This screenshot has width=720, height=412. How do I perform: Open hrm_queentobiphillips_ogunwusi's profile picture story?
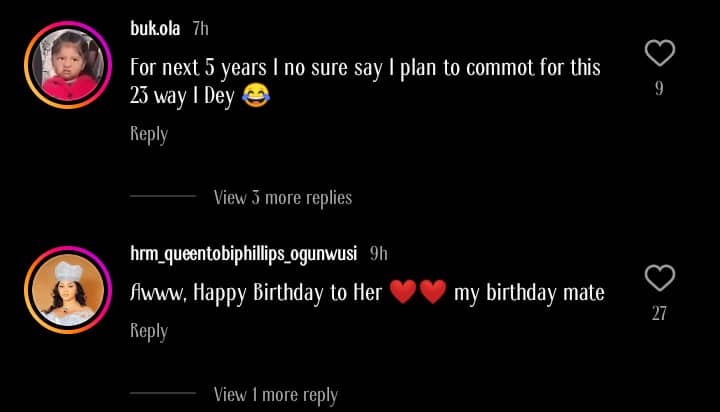click(x=68, y=290)
